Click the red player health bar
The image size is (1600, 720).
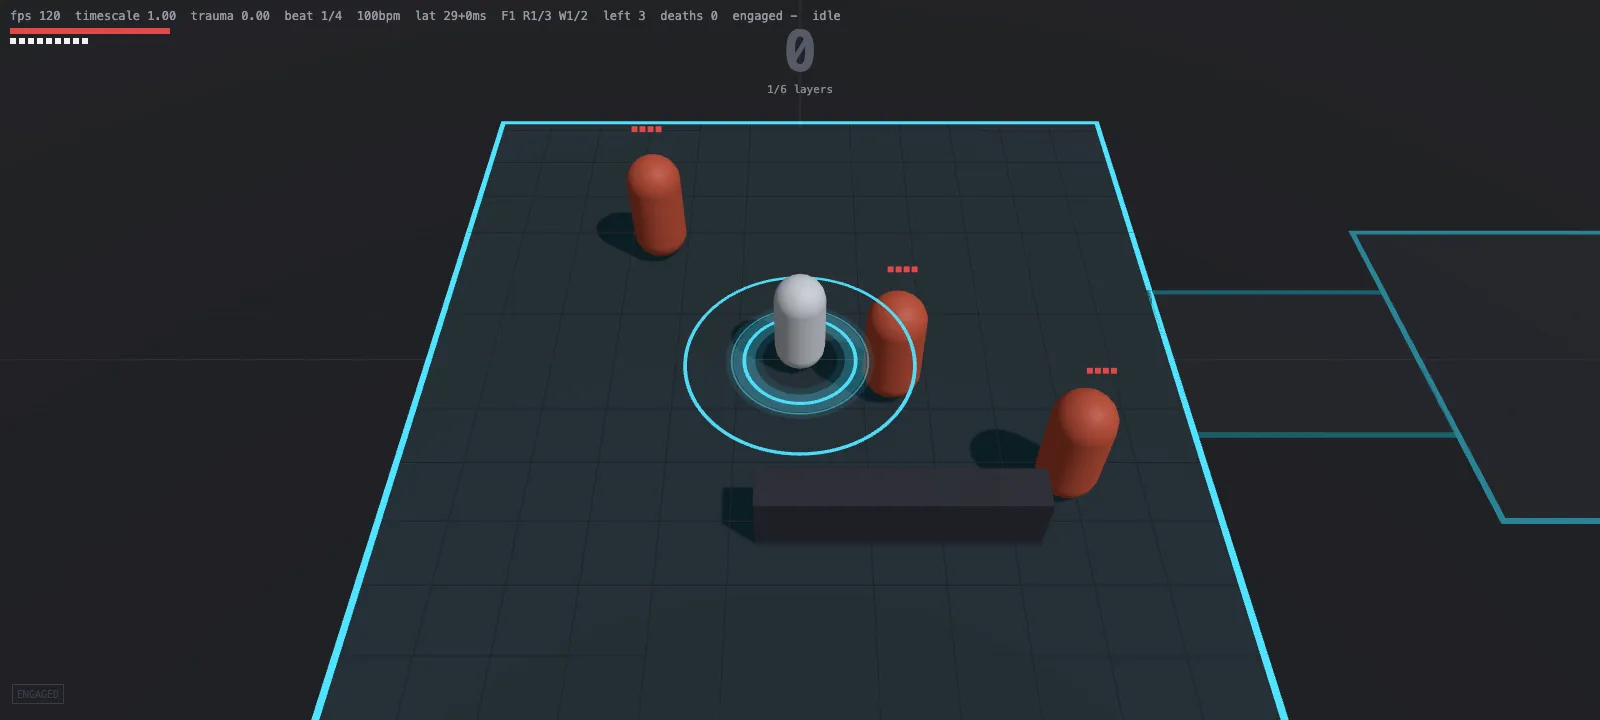(x=90, y=31)
